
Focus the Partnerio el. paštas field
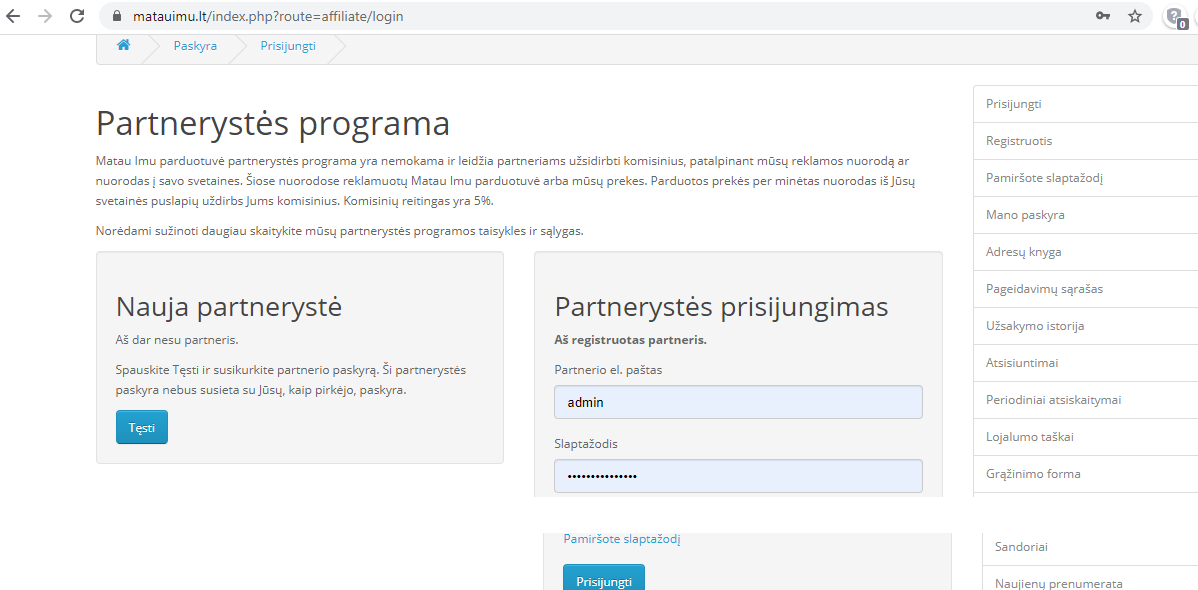tap(738, 402)
